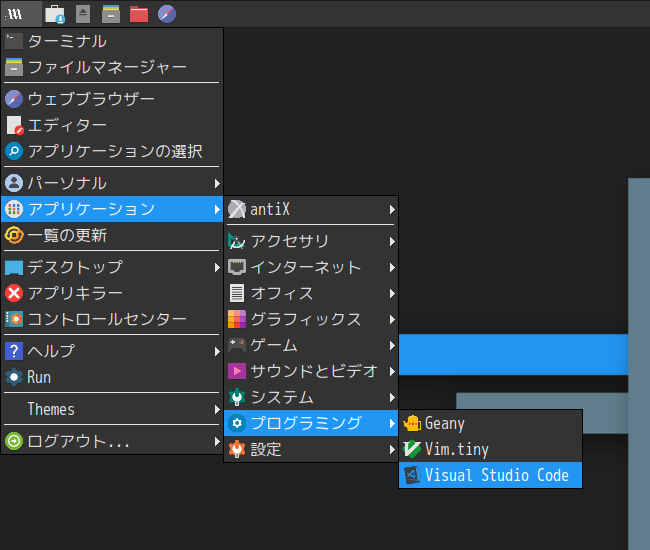Image resolution: width=650 pixels, height=550 pixels.
Task: Open ターミナル from the menu
Action: pyautogui.click(x=112, y=41)
